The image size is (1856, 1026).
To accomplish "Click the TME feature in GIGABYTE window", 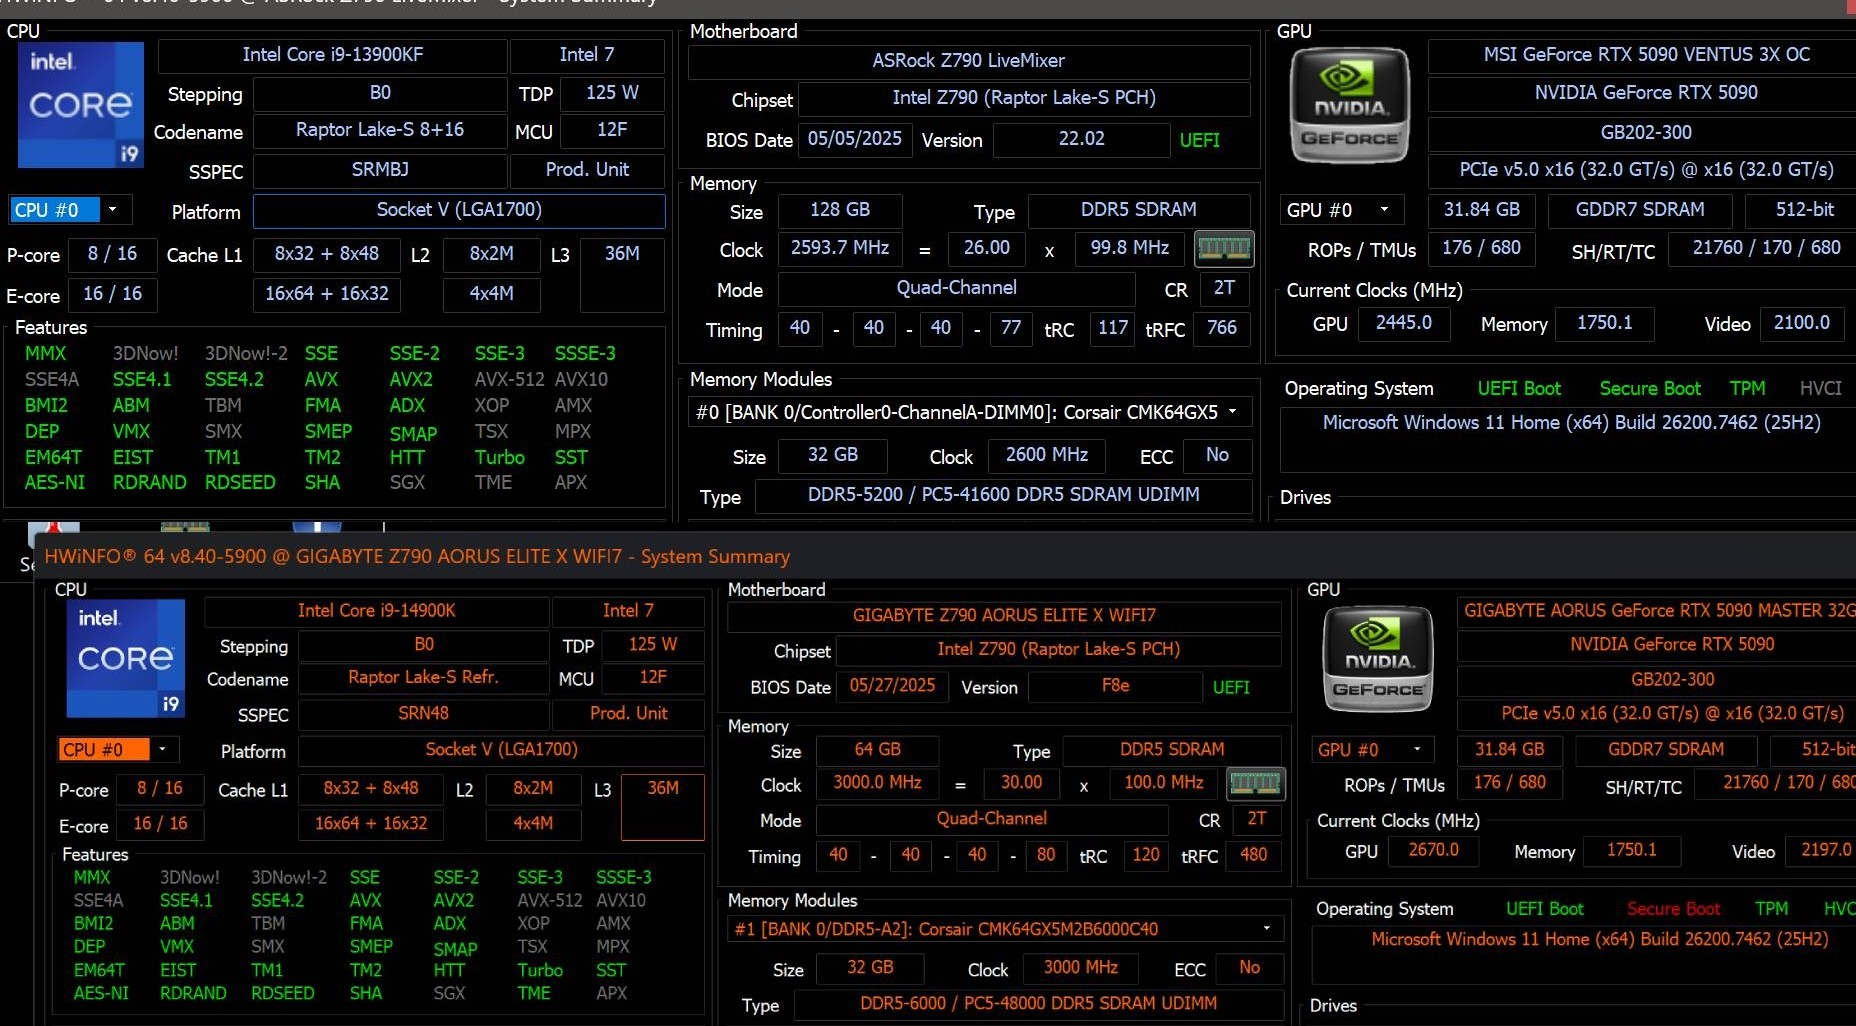I will click(x=533, y=993).
